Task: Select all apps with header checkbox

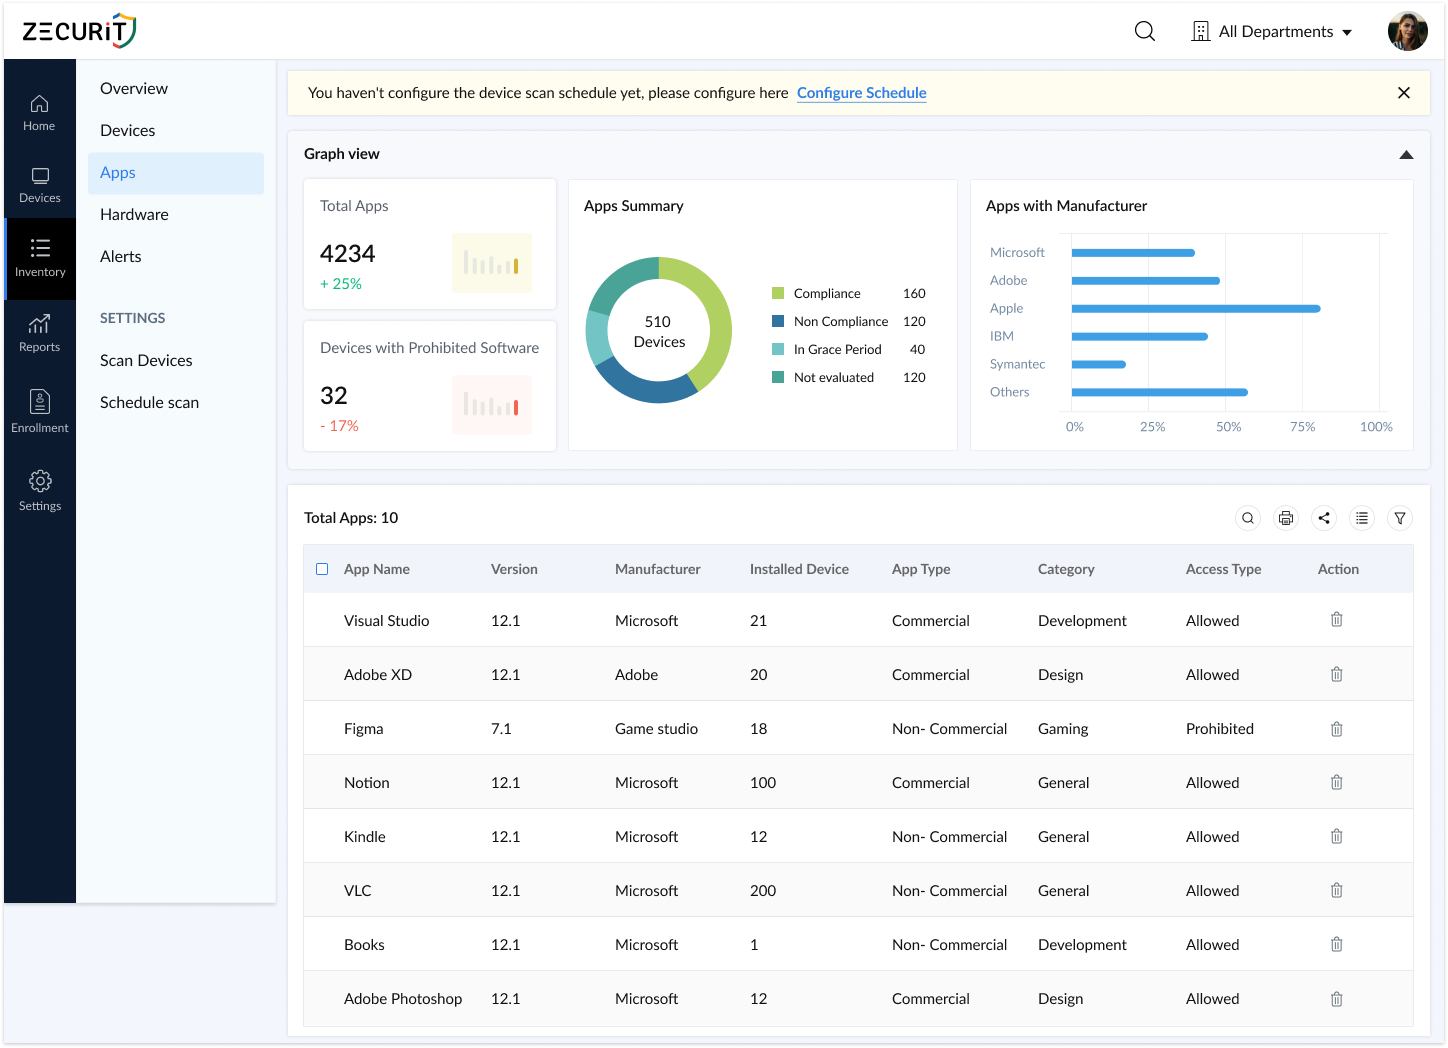Action: 322,568
